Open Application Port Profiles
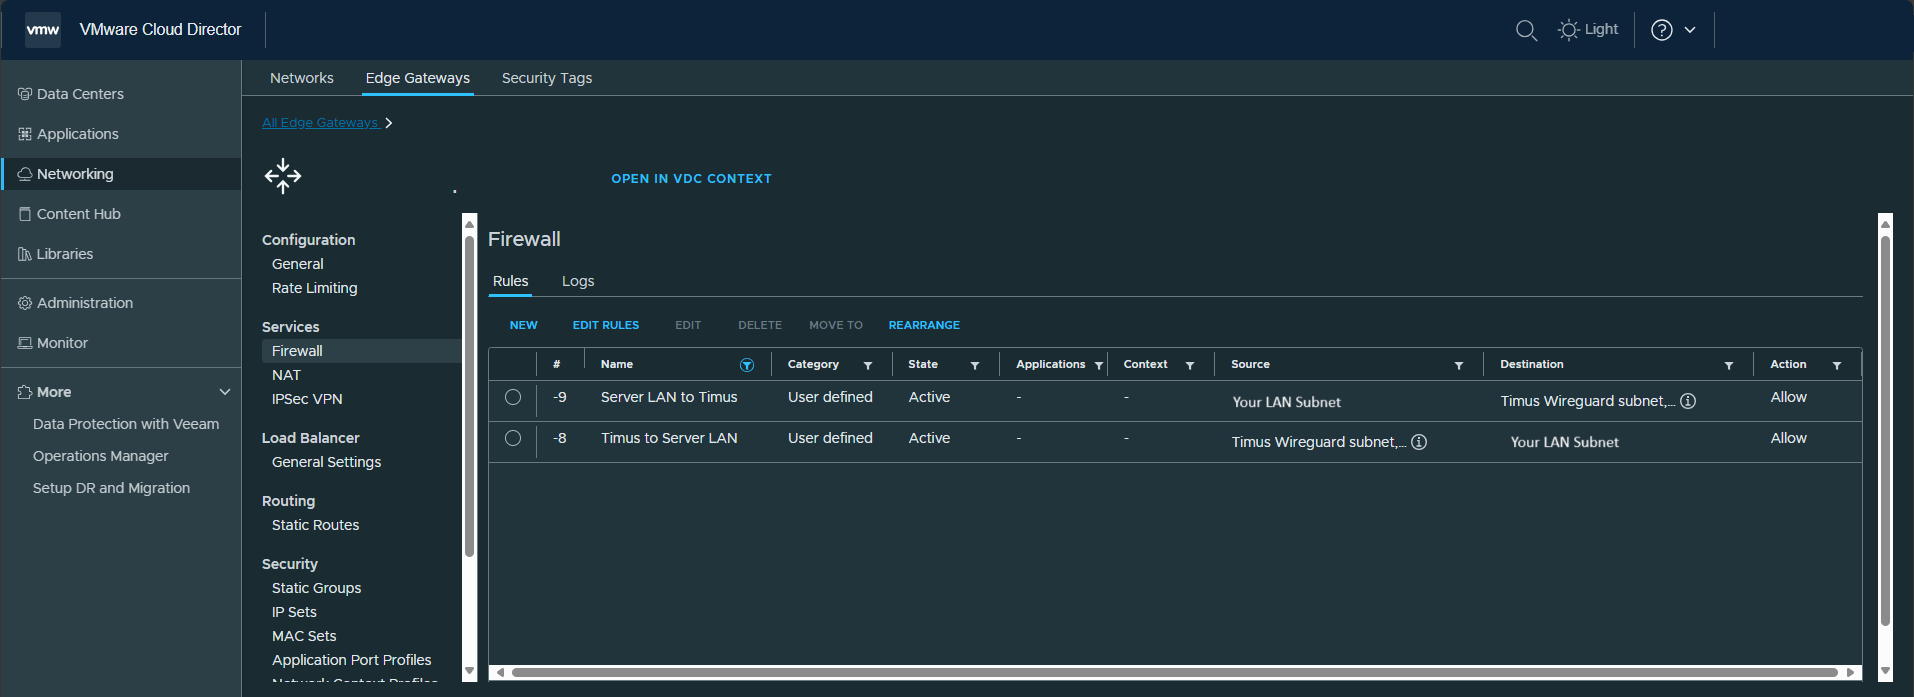1914x697 pixels. [352, 660]
